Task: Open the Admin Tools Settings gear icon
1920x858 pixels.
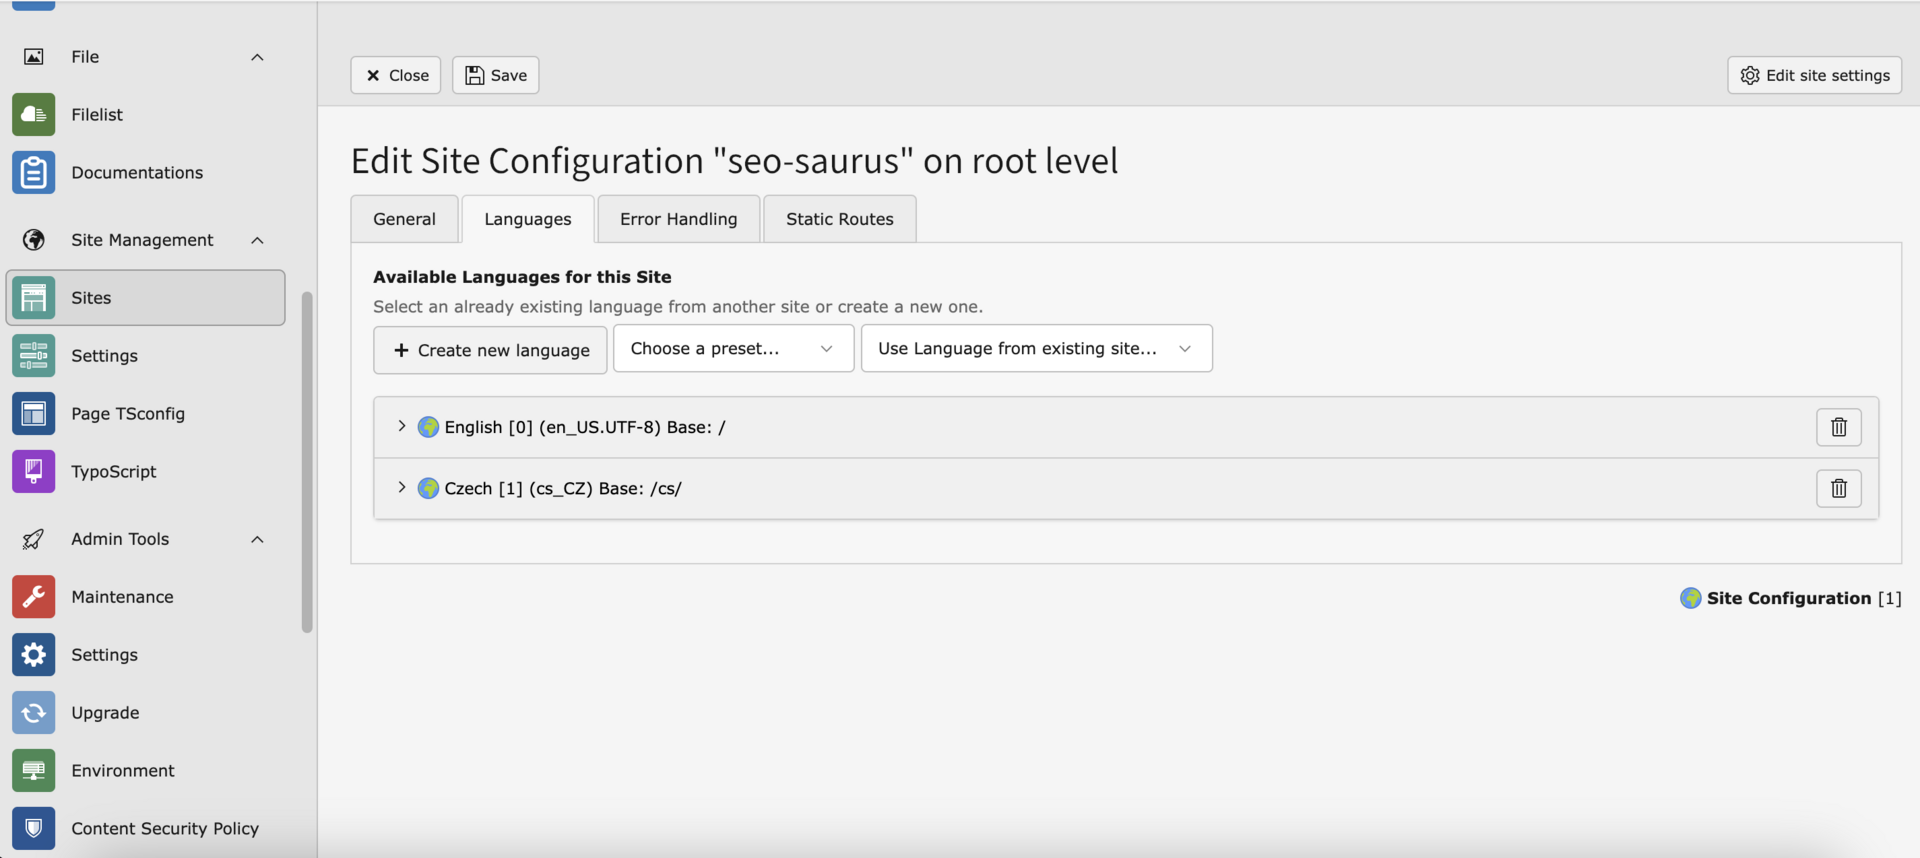Action: [33, 654]
